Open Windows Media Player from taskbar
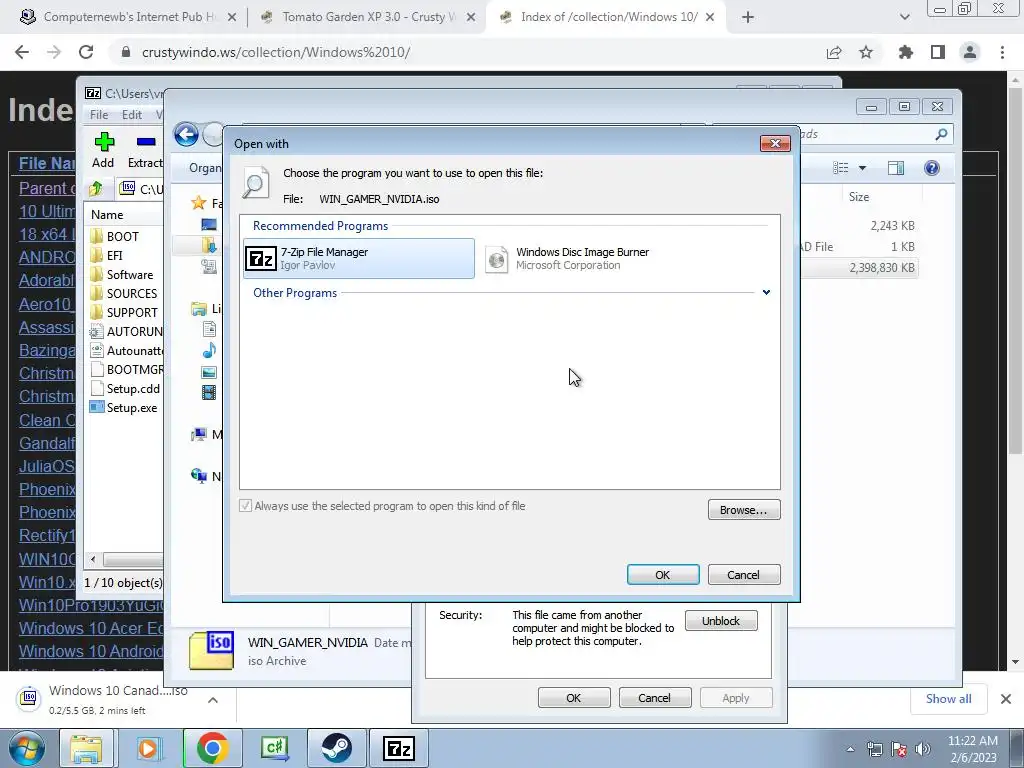The width and height of the screenshot is (1024, 768). tap(149, 748)
